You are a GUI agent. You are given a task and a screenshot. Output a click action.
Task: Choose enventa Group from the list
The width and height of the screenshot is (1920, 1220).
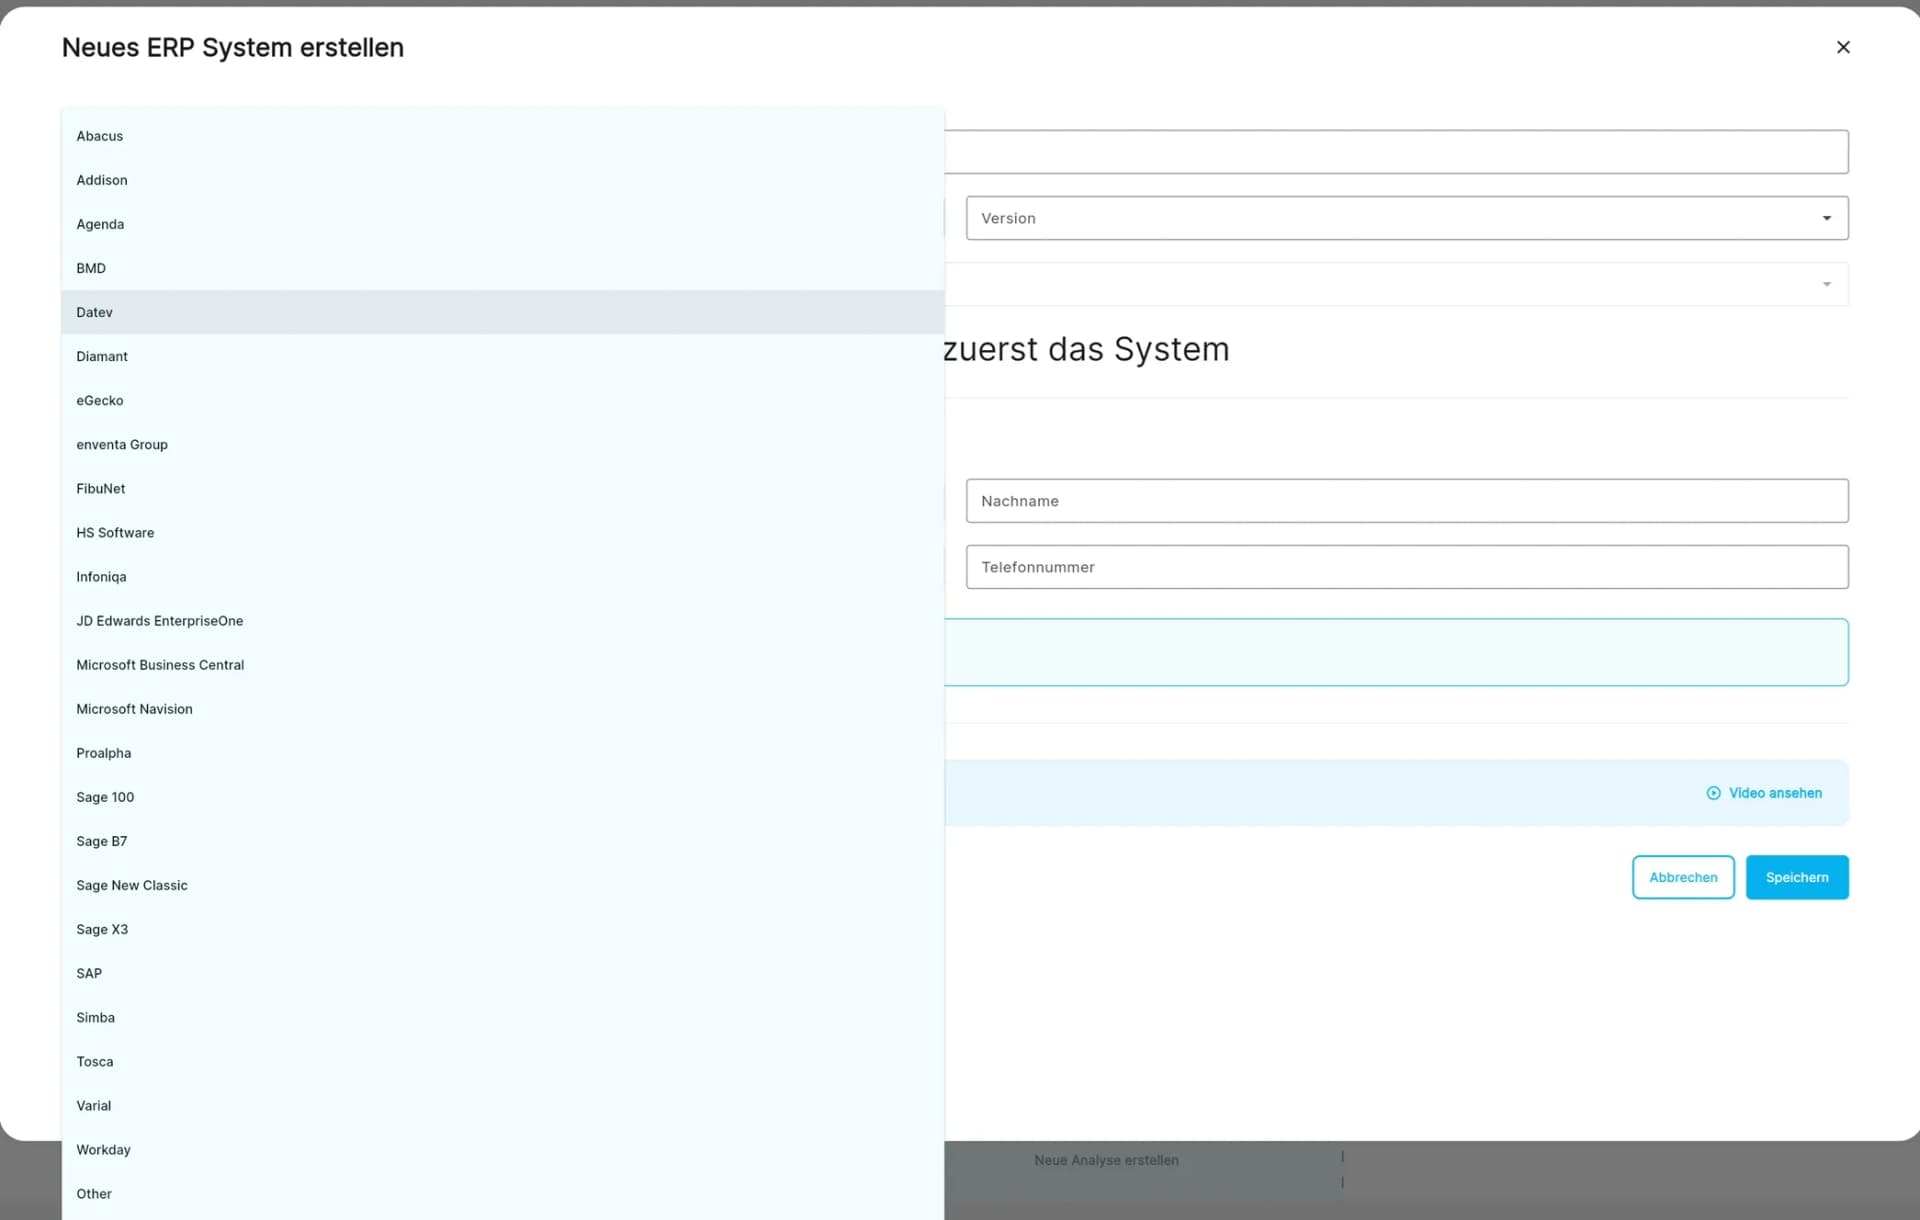503,444
